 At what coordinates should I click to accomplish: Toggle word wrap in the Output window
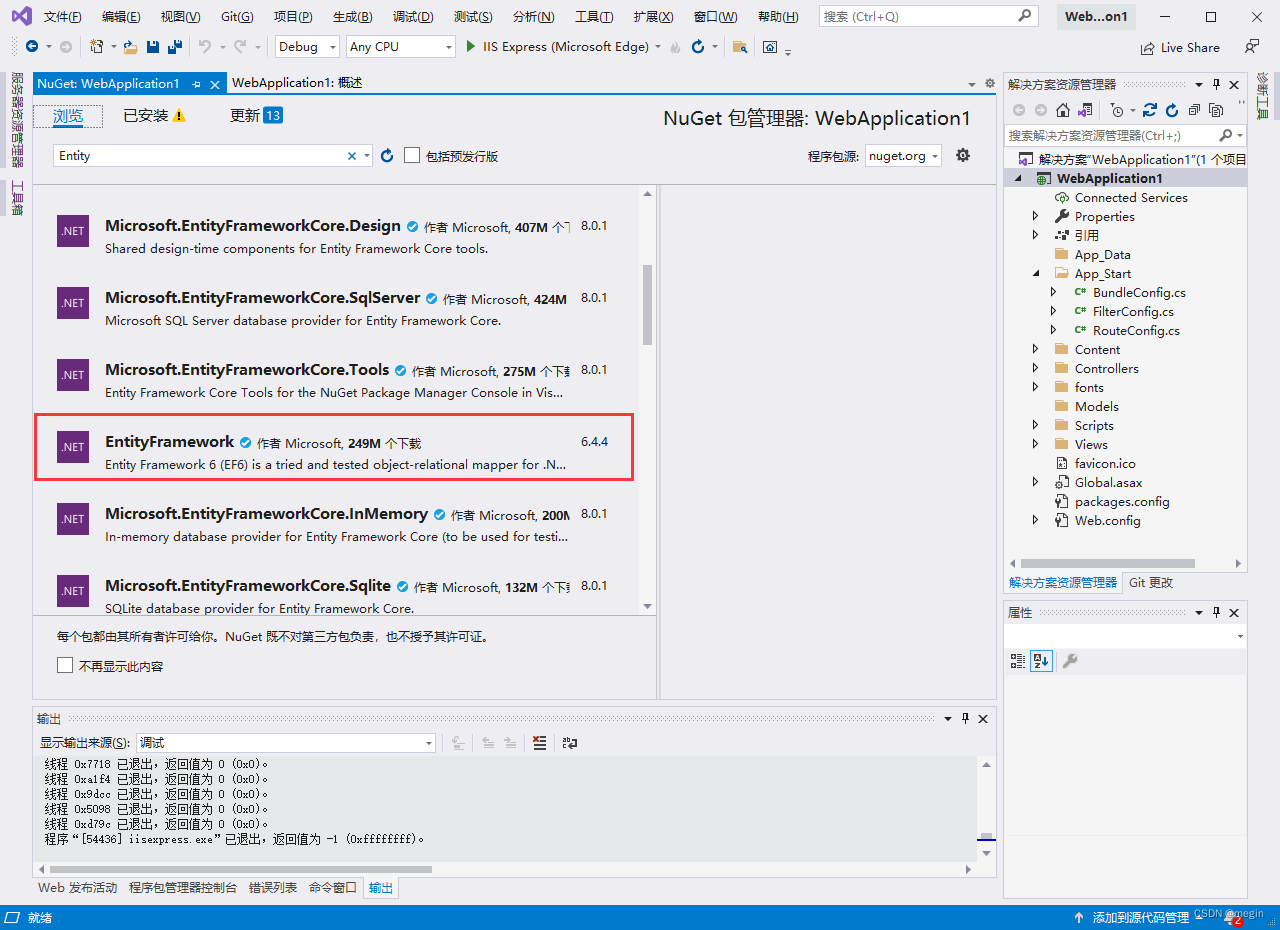coord(570,742)
